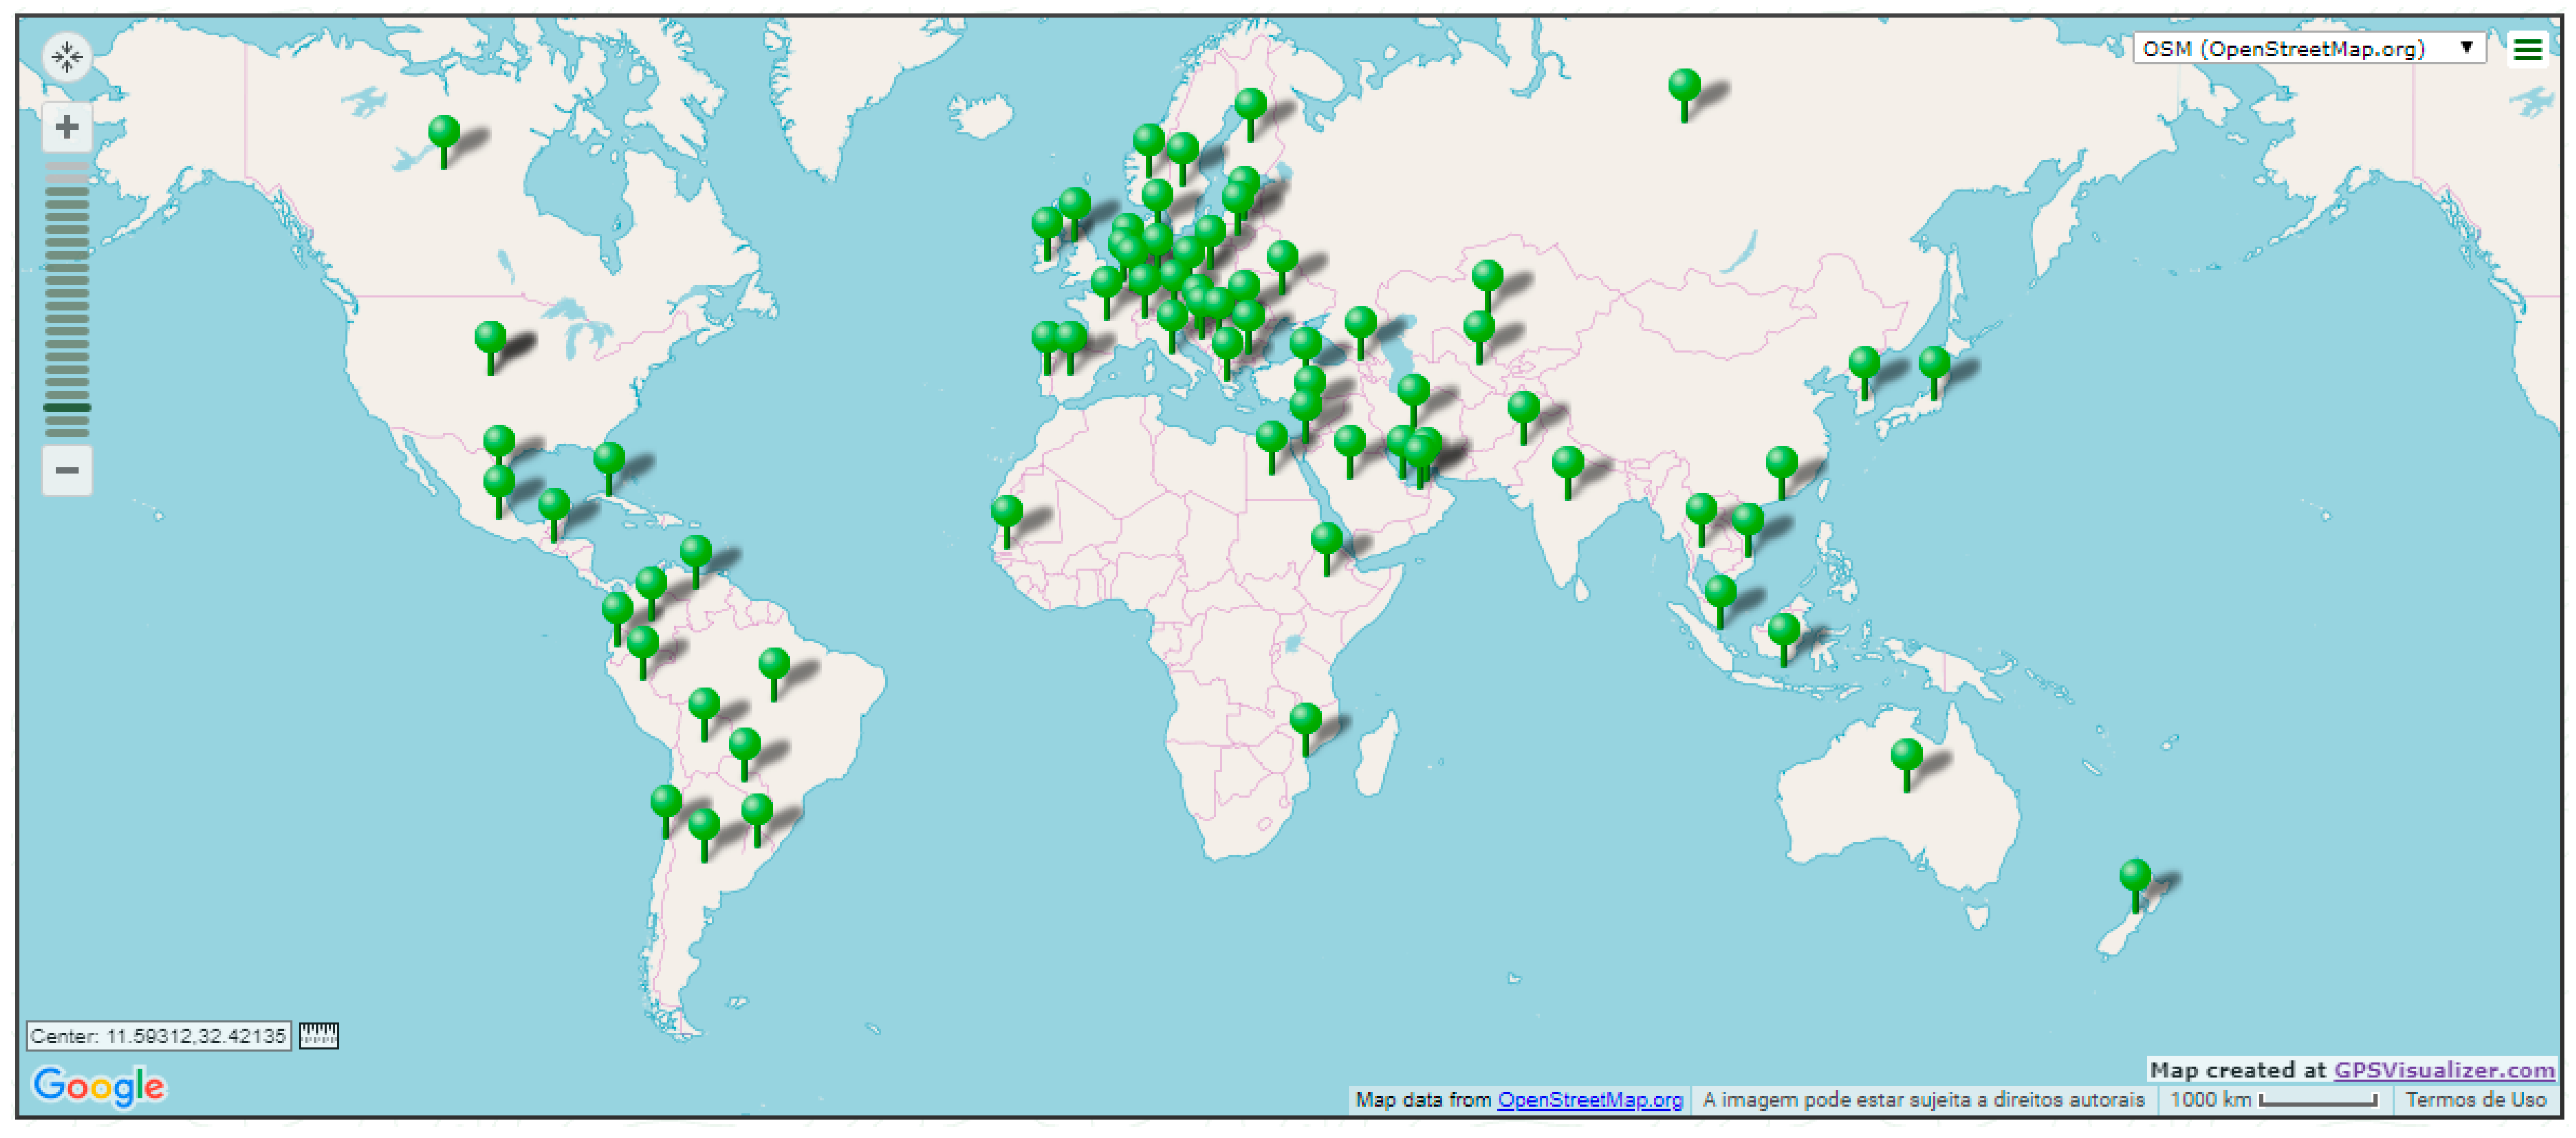Open the OSM map type dropdown

click(x=2300, y=48)
